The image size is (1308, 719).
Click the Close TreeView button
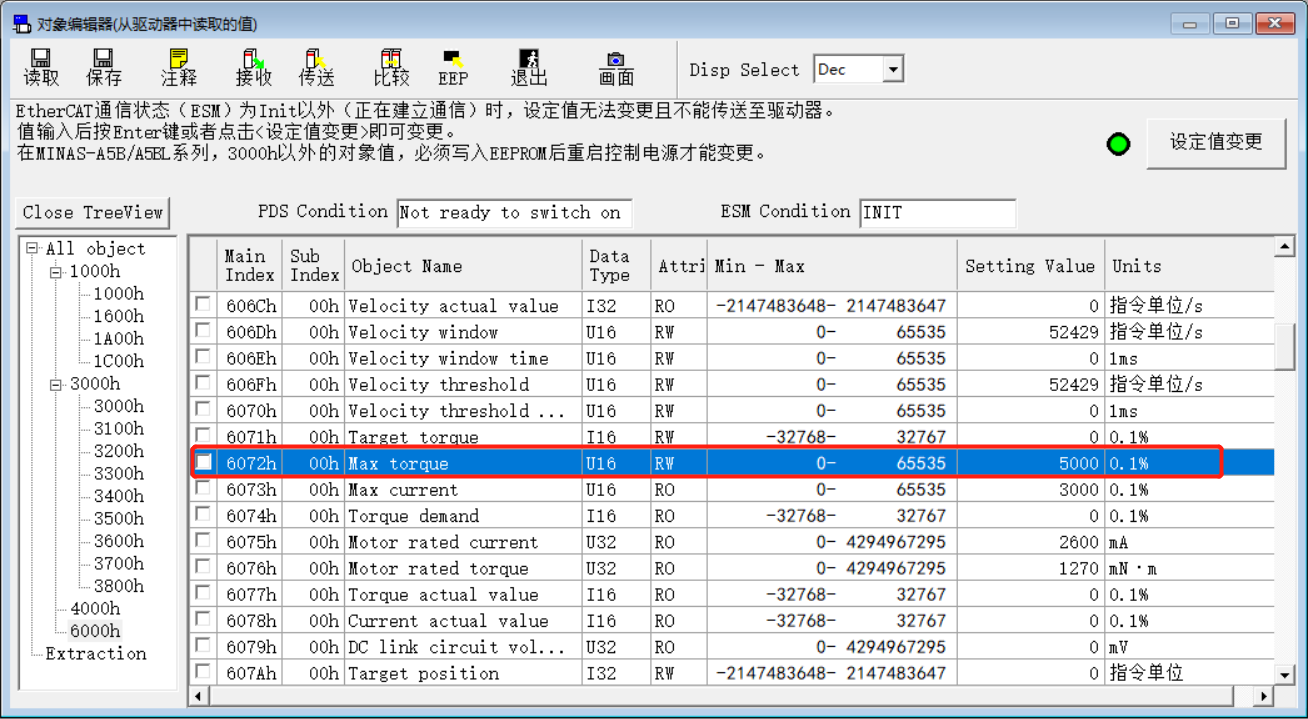pos(93,212)
